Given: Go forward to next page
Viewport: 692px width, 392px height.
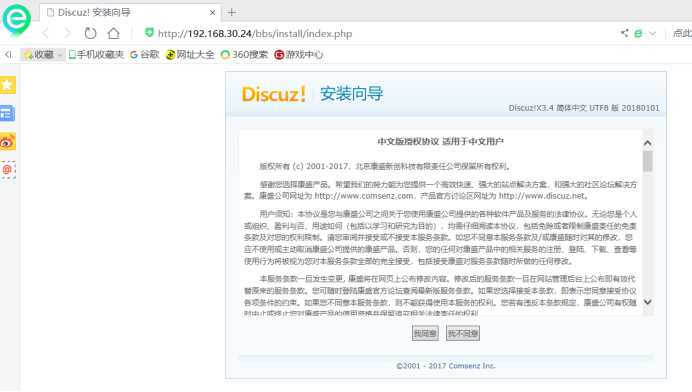Looking at the screenshot, I should (x=67, y=33).
